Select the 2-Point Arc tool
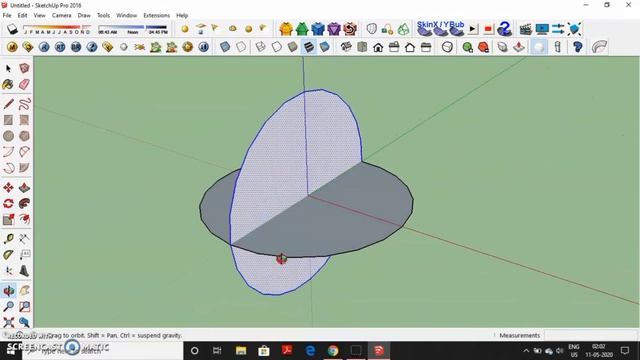The width and height of the screenshot is (640, 360). click(x=24, y=152)
